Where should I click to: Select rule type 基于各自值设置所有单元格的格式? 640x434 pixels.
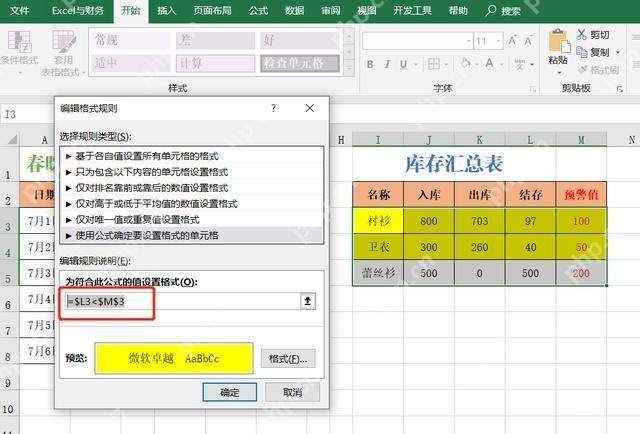click(191, 156)
